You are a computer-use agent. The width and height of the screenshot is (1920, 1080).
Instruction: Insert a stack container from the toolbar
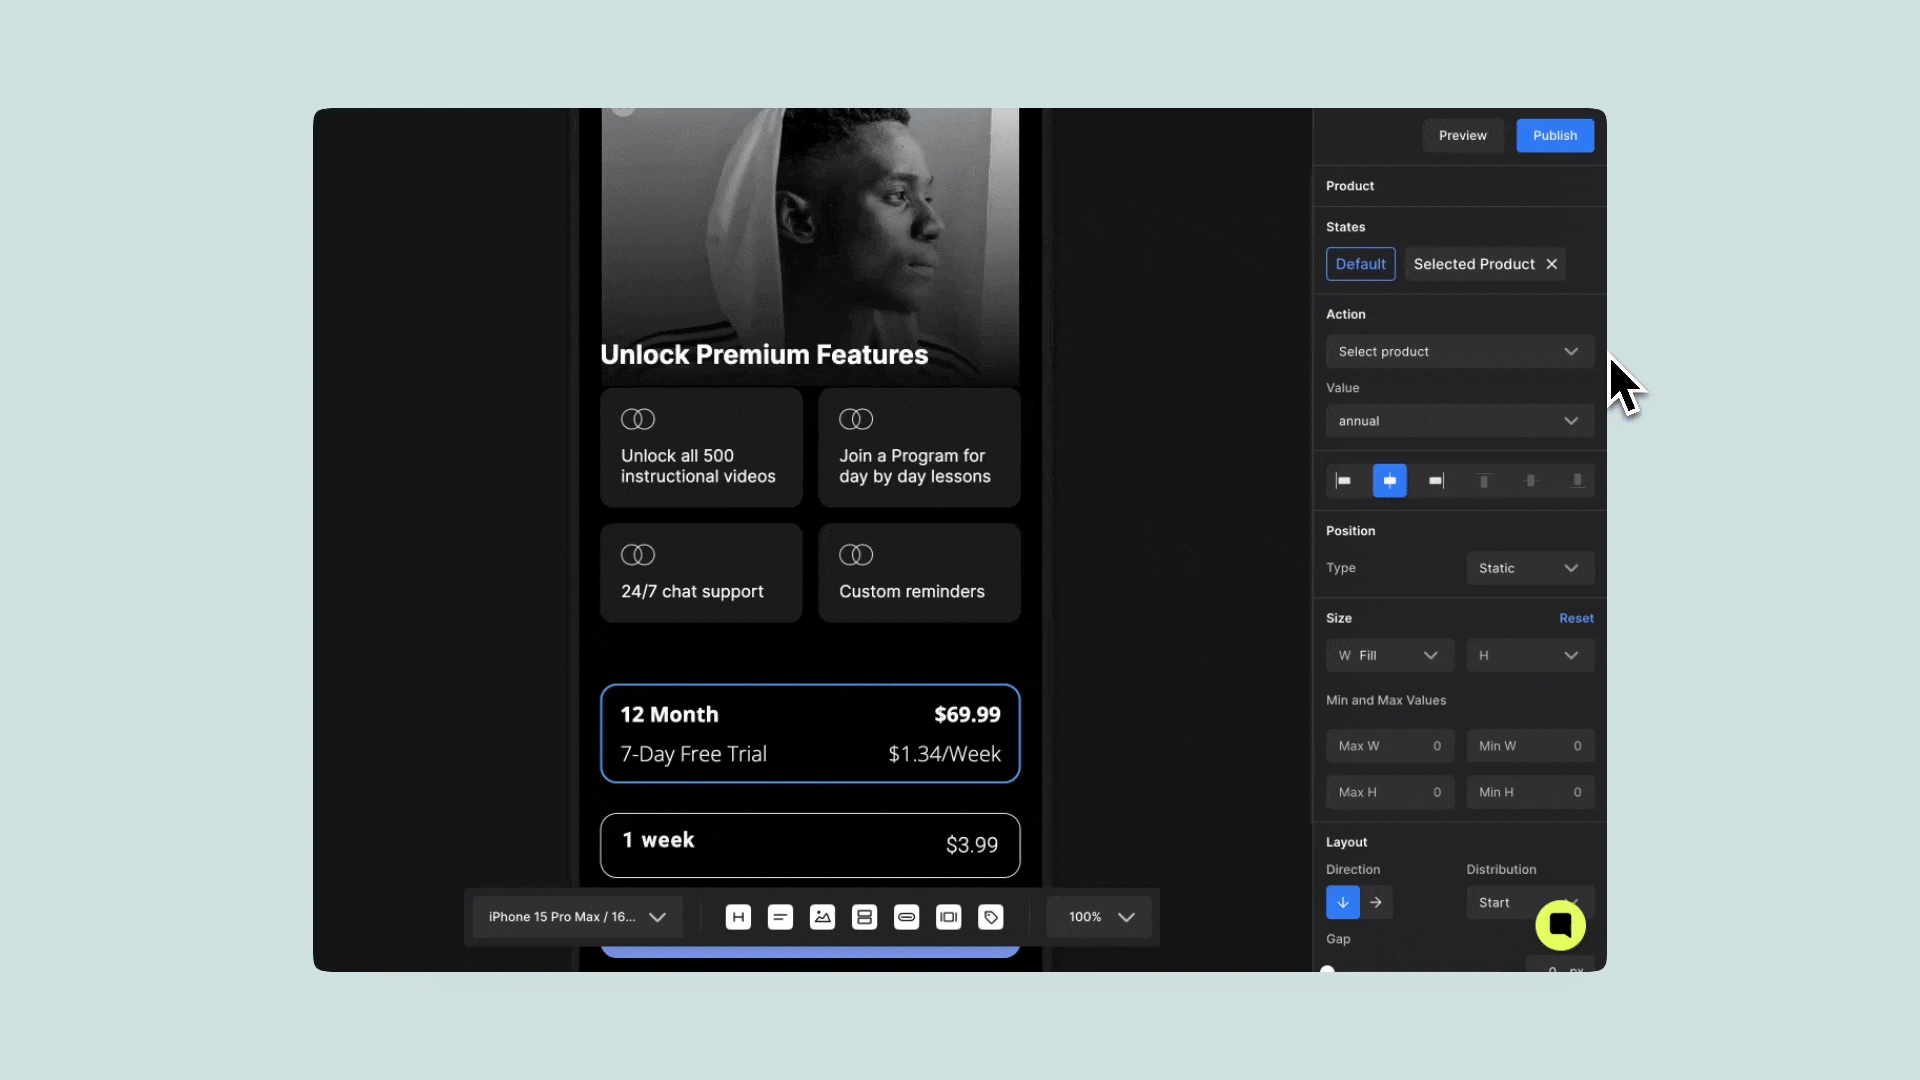[864, 917]
